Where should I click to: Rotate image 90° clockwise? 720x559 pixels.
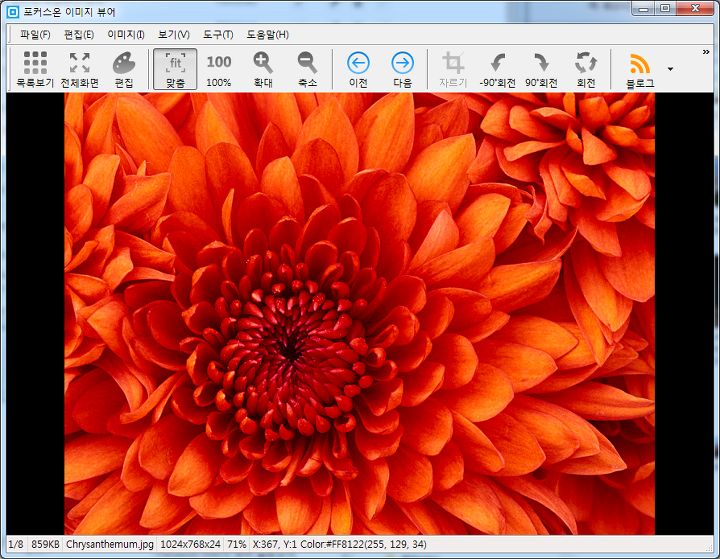tap(541, 69)
